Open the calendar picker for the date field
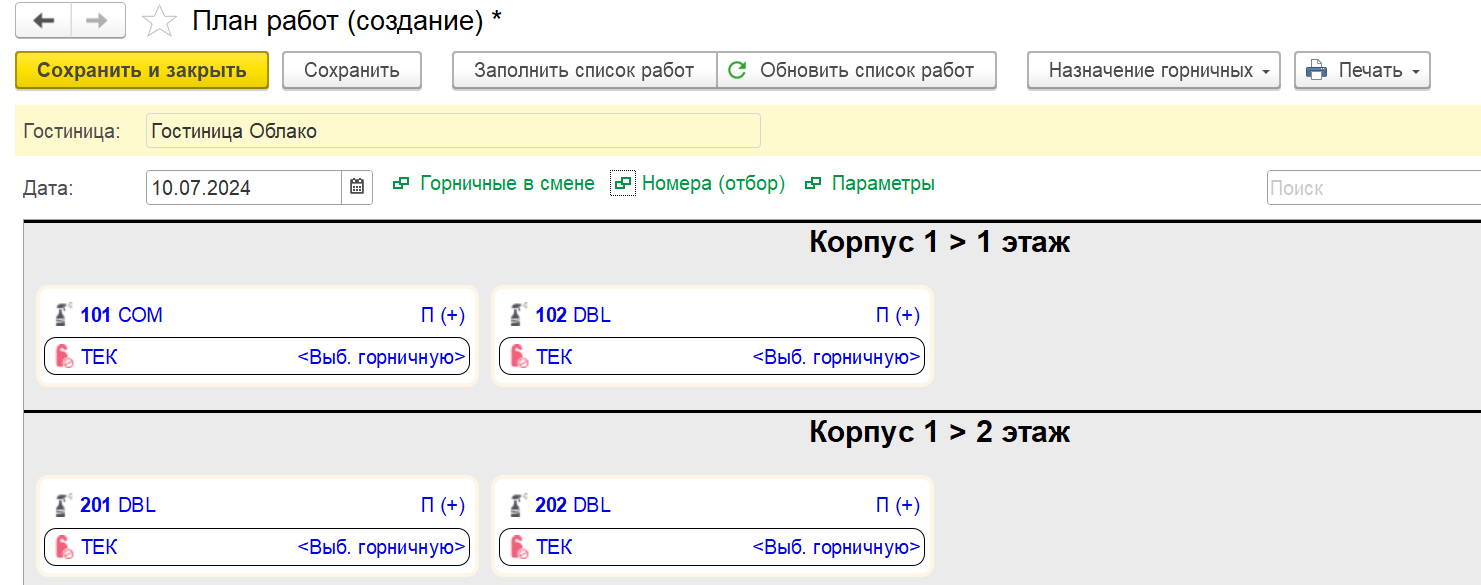Screen dimensions: 1481x585 coord(358,187)
